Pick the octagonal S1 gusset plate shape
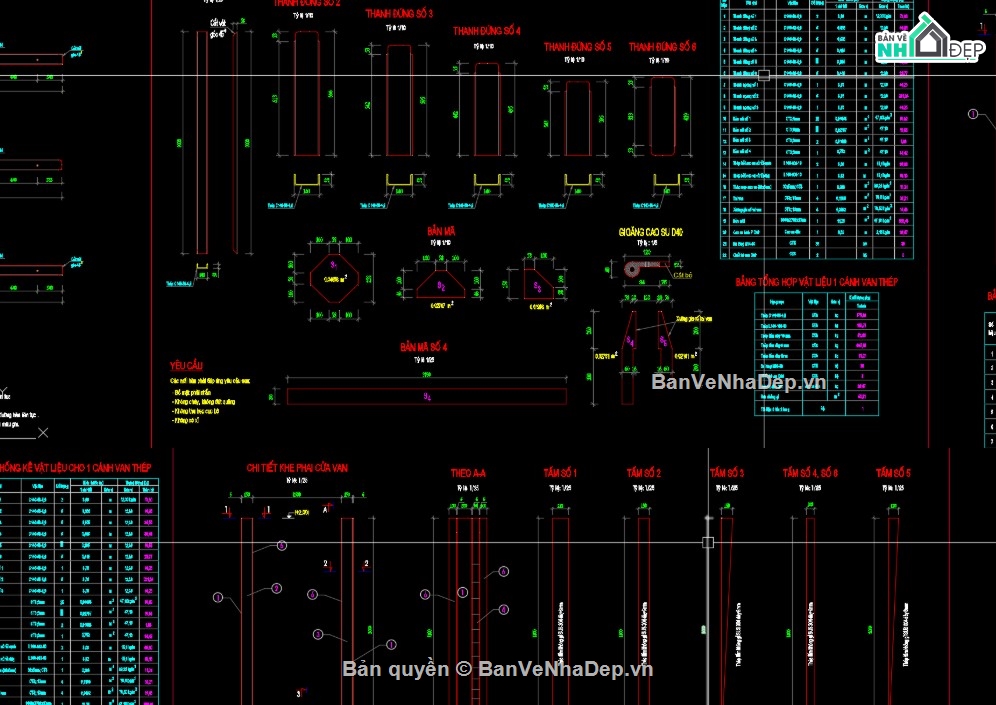Screen dimensions: 996x705 click(x=334, y=278)
